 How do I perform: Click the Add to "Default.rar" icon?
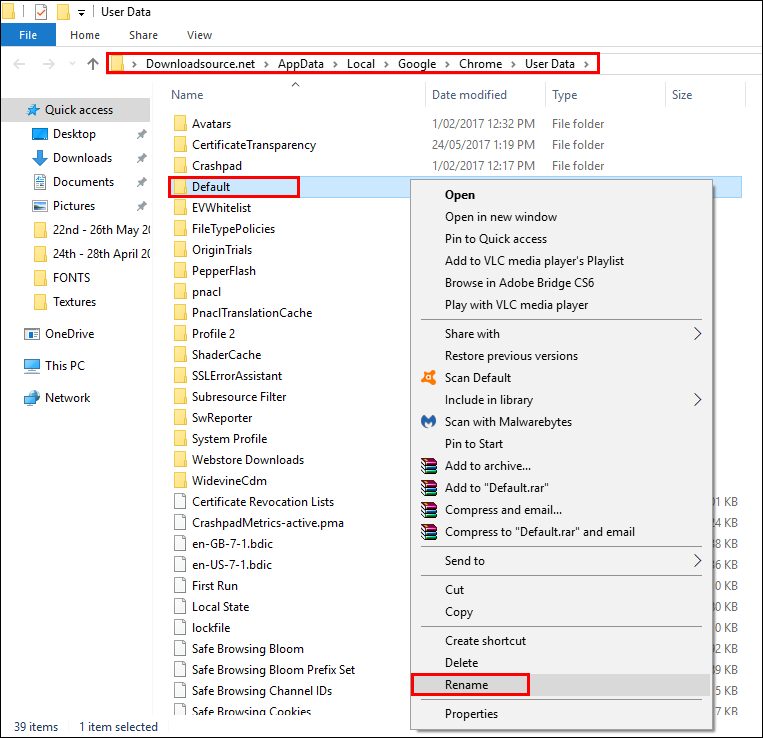coord(429,487)
